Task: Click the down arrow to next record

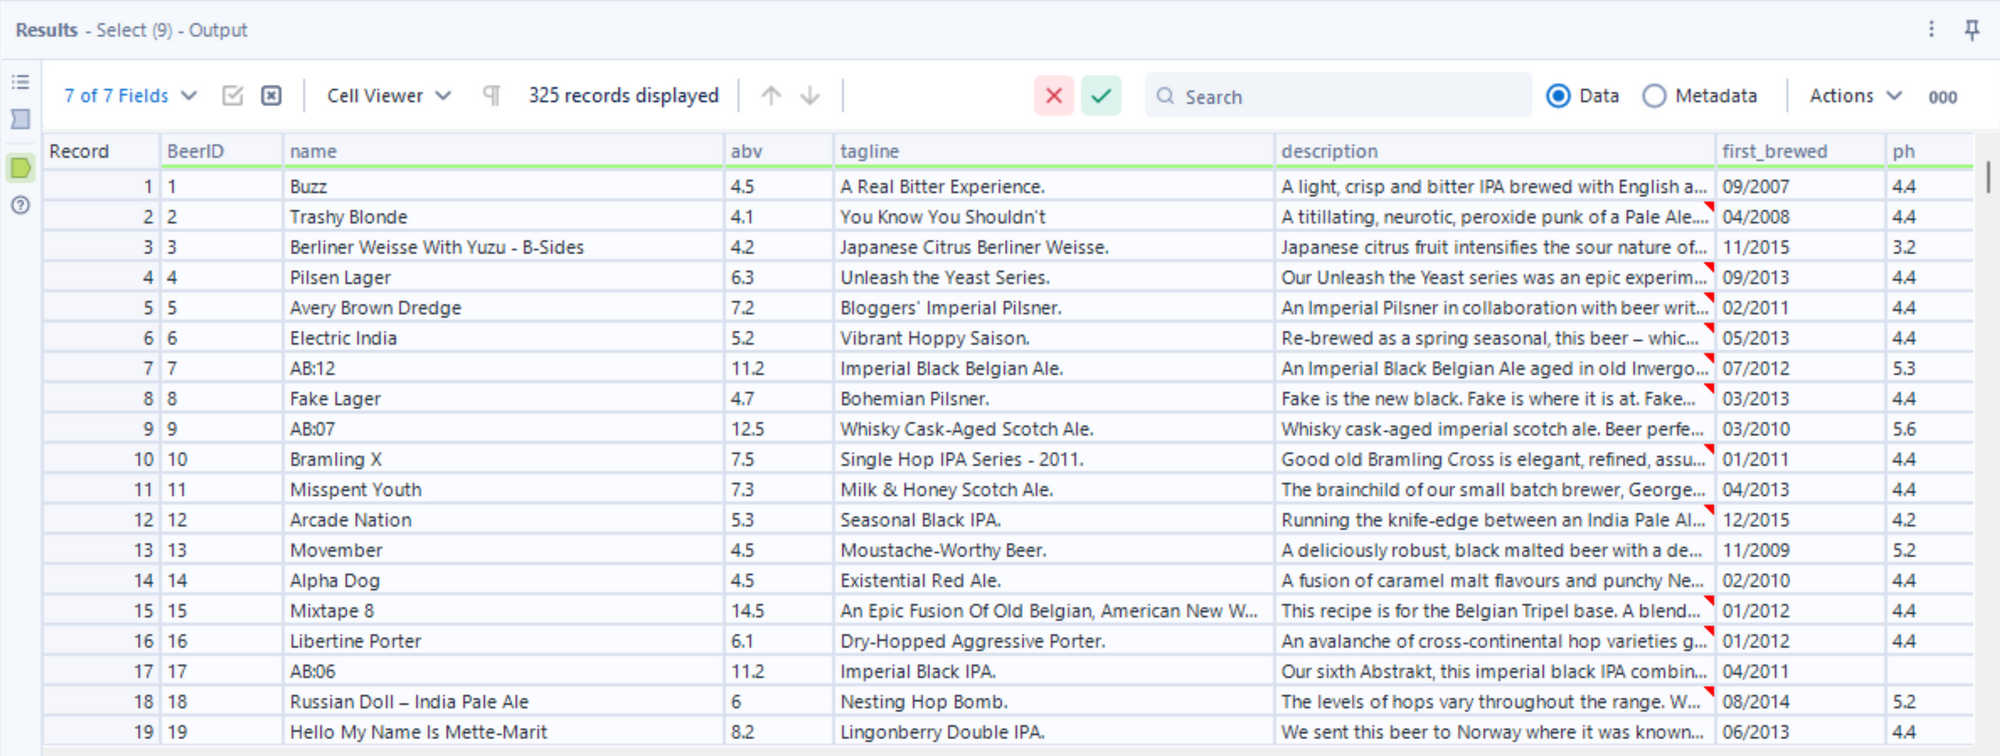Action: (x=810, y=96)
